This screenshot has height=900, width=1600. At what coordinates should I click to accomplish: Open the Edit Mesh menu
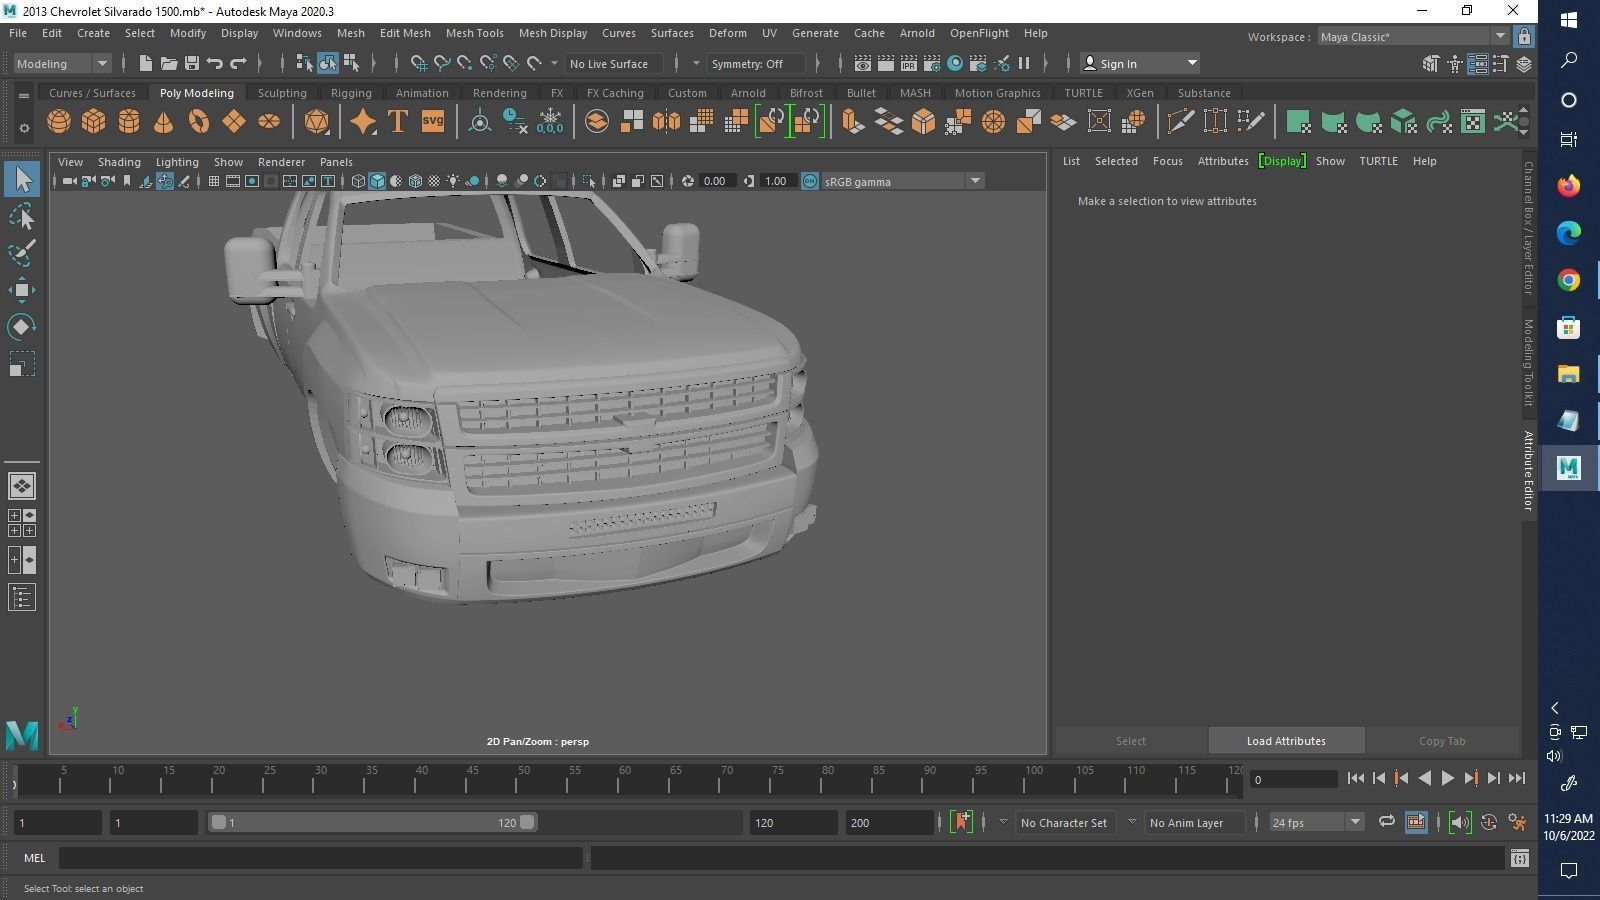pyautogui.click(x=405, y=33)
